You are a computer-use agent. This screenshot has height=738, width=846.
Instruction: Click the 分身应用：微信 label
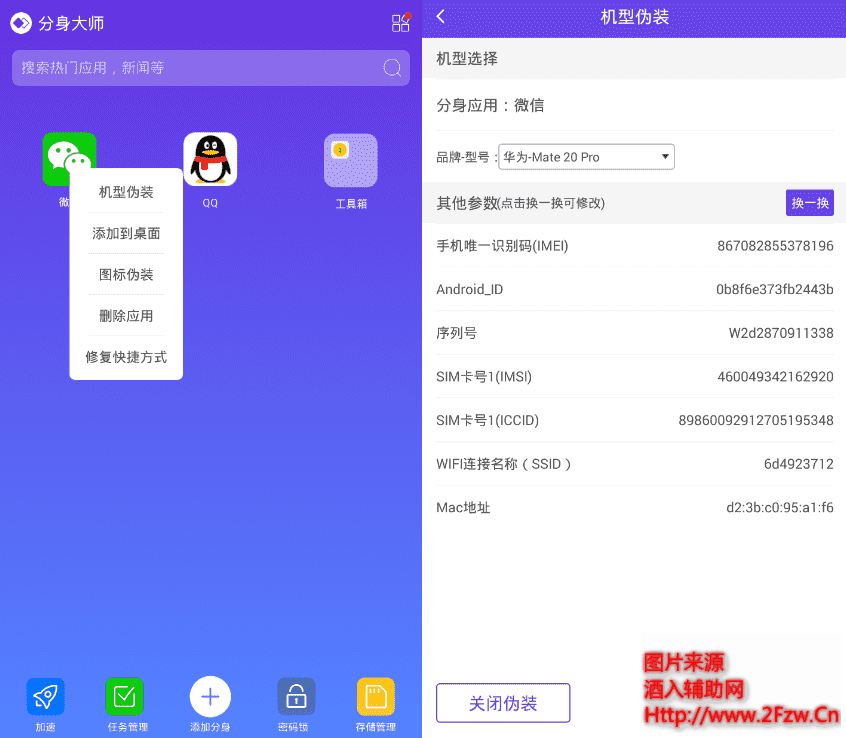coord(490,105)
